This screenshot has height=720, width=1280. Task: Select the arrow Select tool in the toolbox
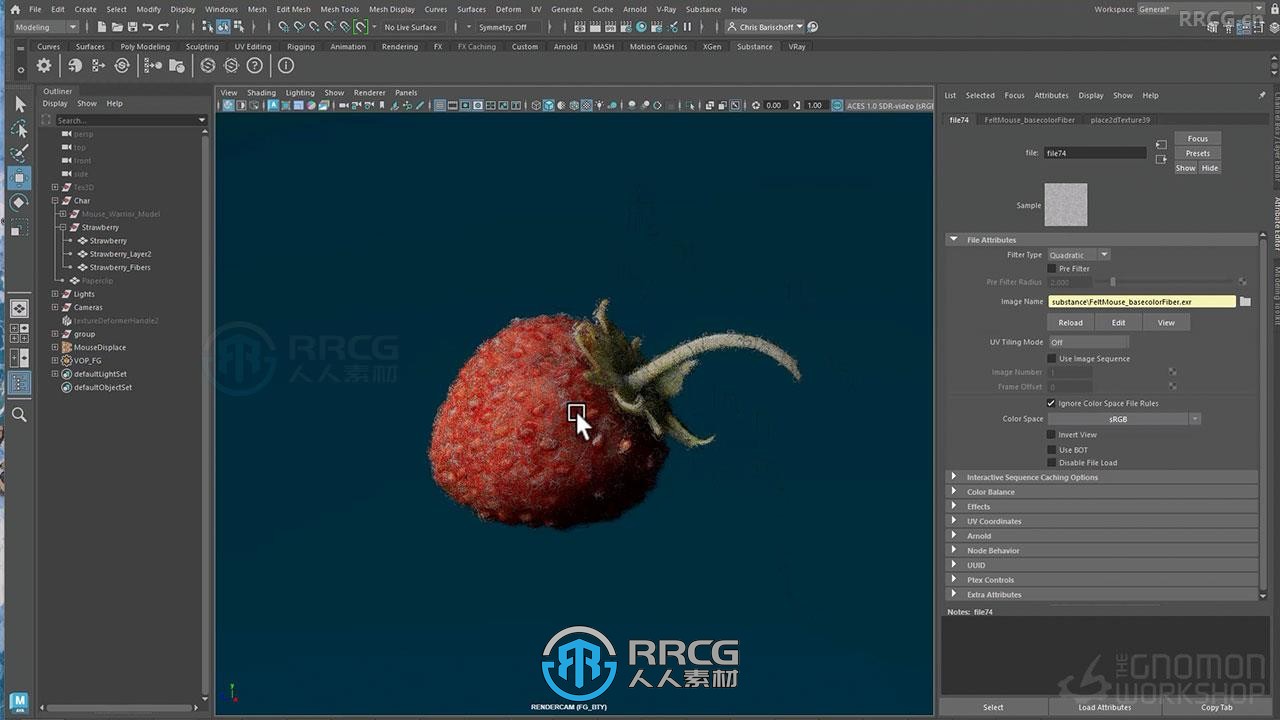click(x=19, y=105)
